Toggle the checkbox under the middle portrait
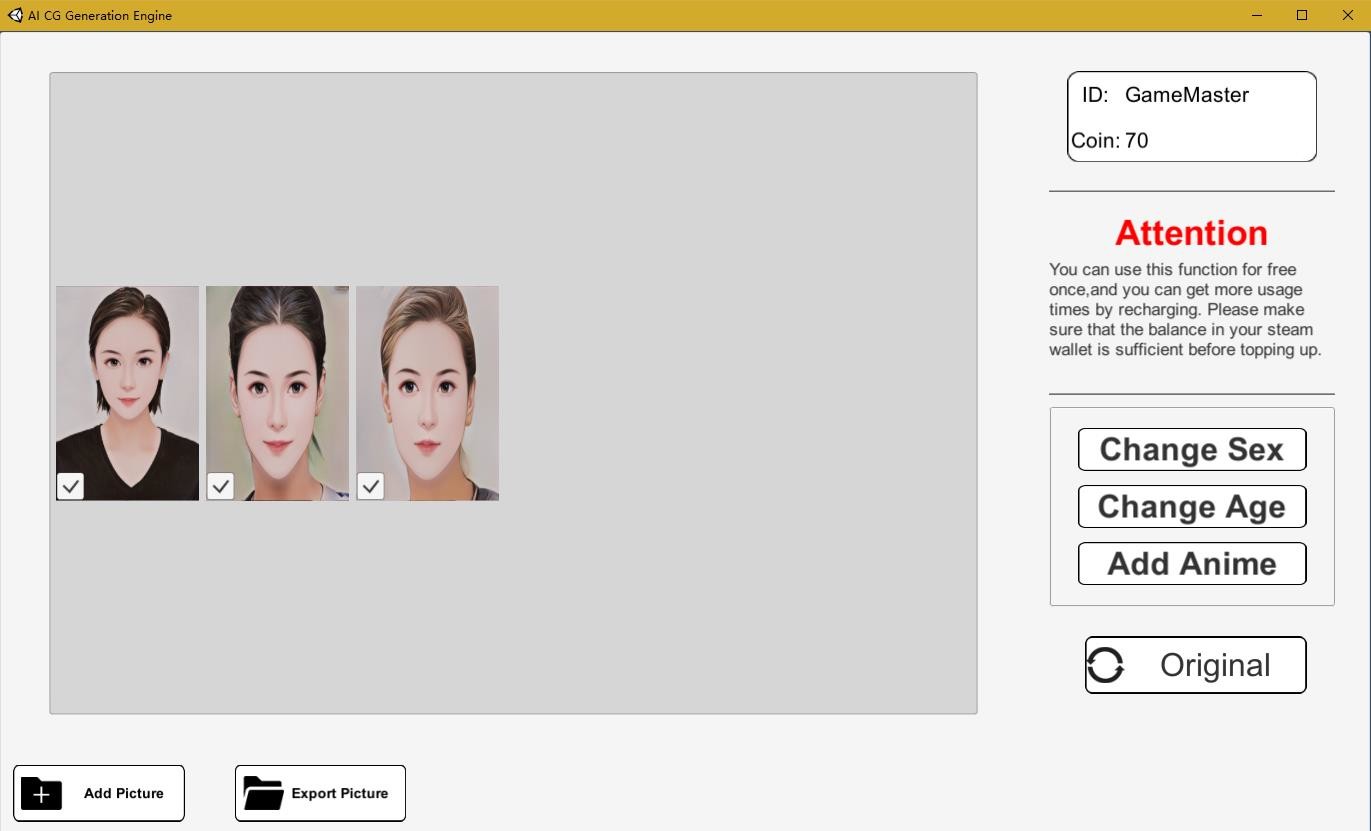1371x831 pixels. (x=220, y=486)
